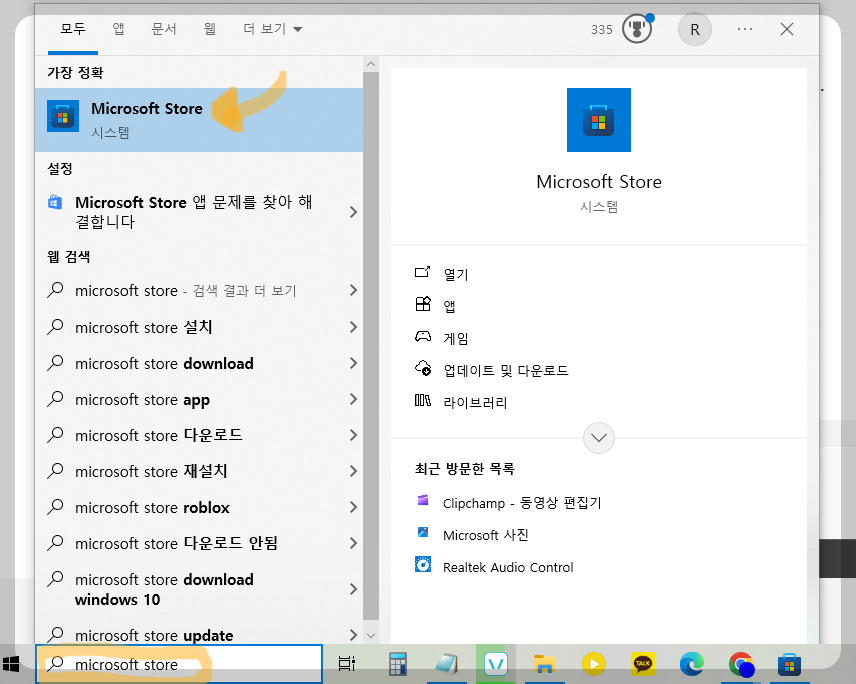Switch to the 모두 tab

pyautogui.click(x=73, y=29)
